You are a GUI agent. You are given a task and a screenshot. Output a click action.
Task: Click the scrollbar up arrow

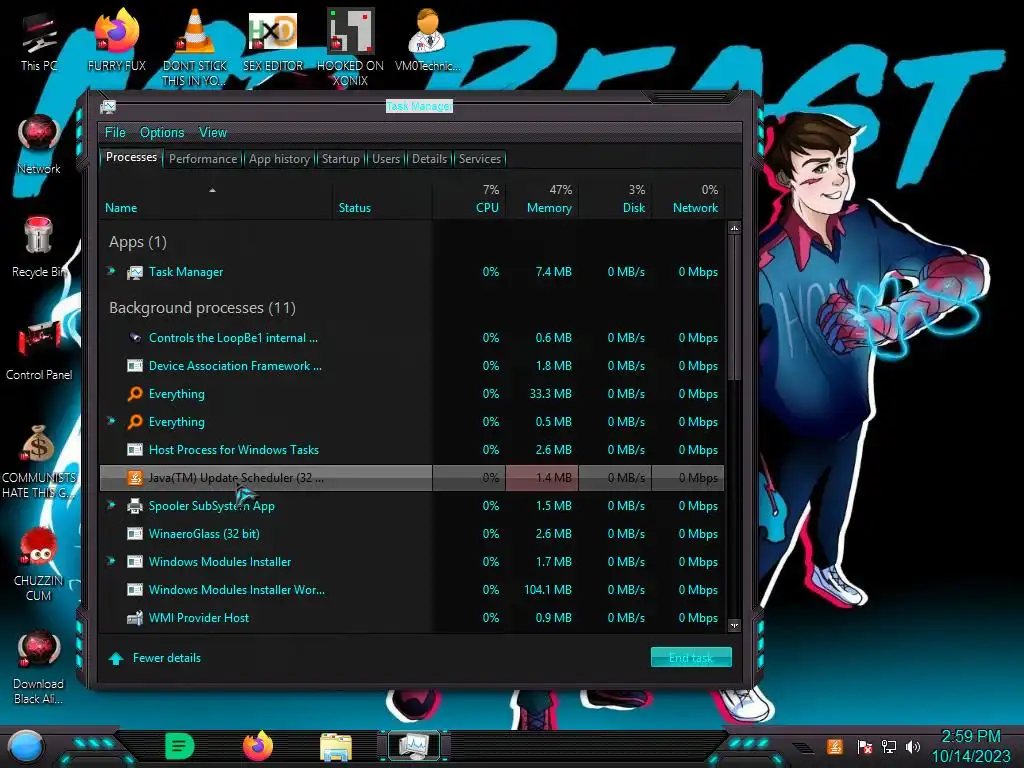point(735,228)
